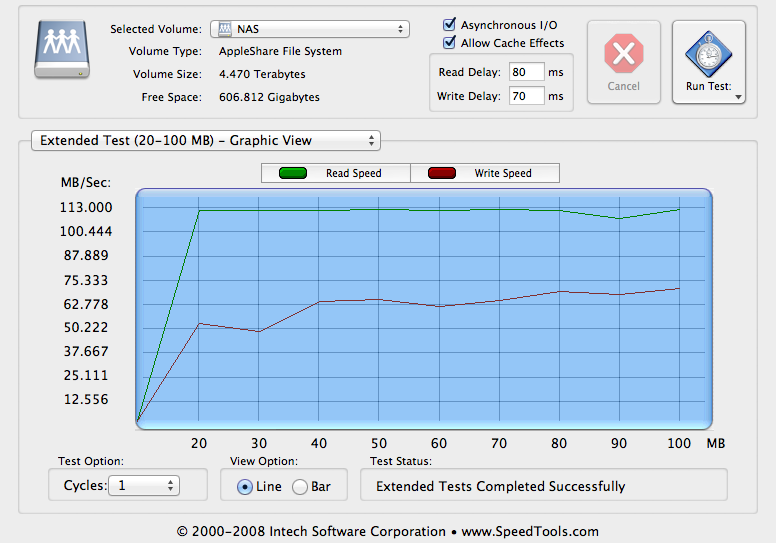Switch to Bar view option

[299, 487]
